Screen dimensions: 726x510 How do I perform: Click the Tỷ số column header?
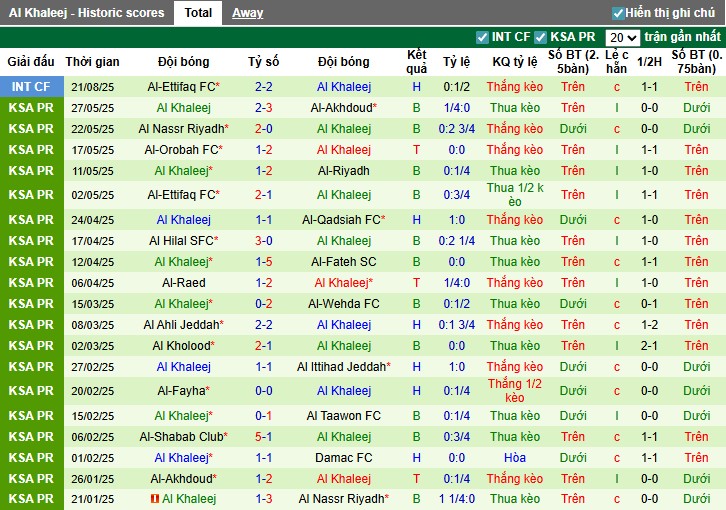click(x=263, y=61)
